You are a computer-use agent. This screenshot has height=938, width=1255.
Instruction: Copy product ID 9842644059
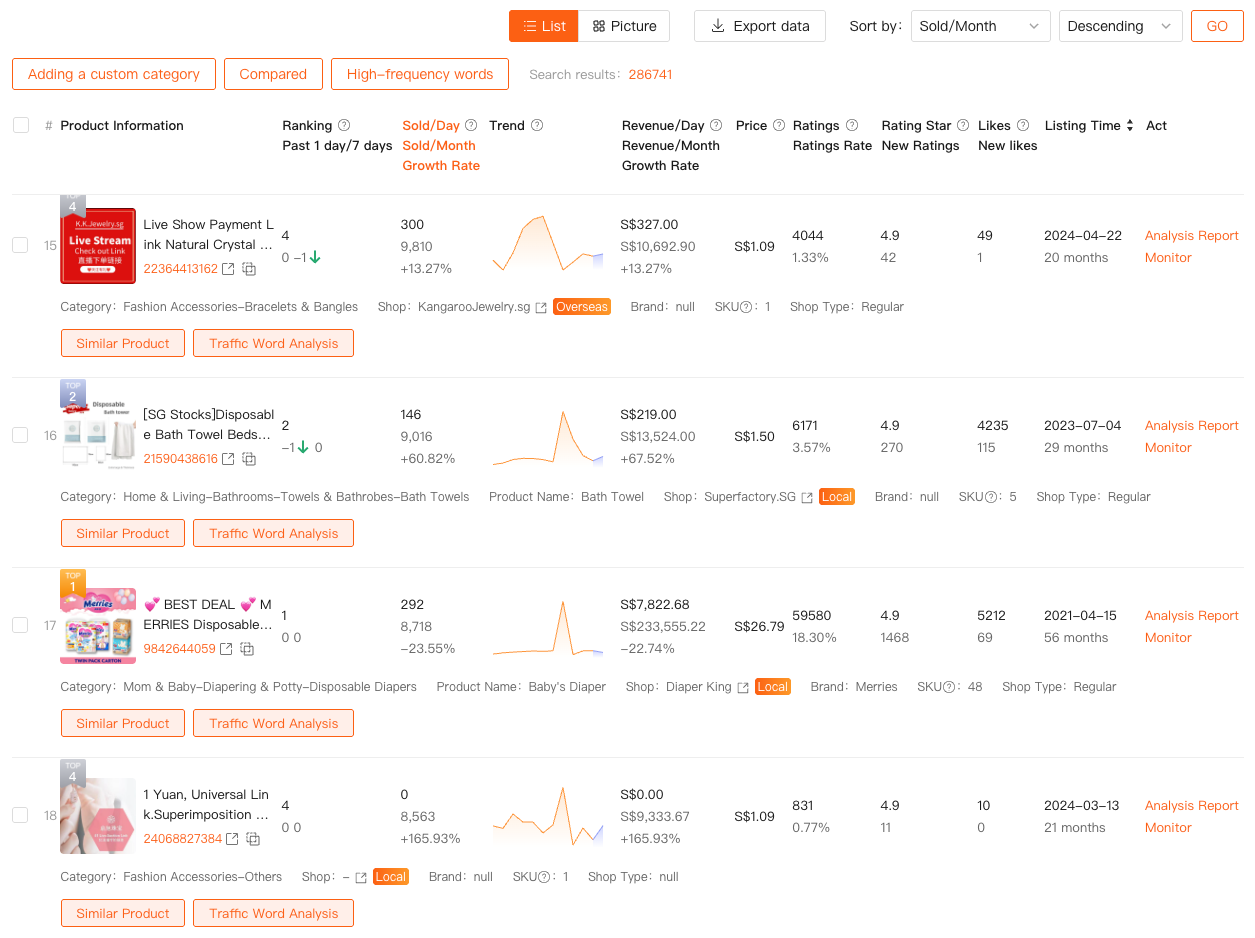click(247, 649)
